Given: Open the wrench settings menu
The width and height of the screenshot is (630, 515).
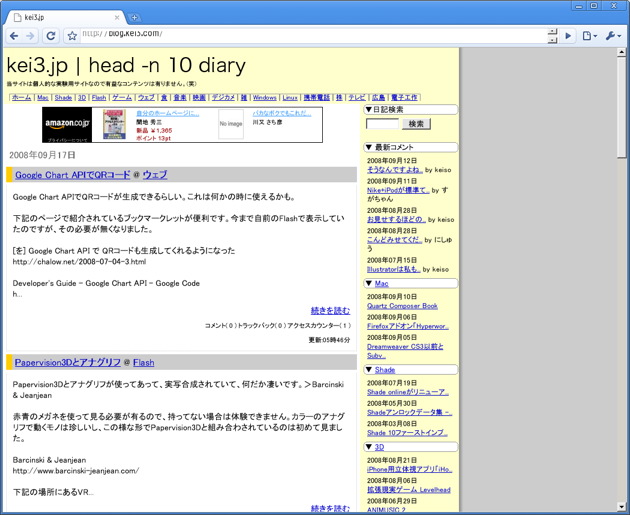Looking at the screenshot, I should coord(613,36).
